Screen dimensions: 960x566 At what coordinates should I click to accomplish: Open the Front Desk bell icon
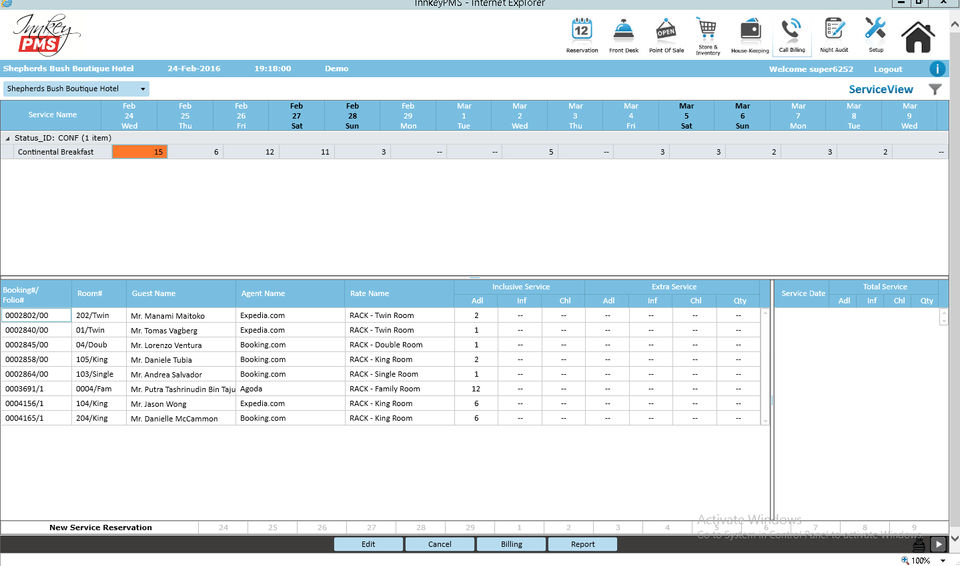[623, 35]
